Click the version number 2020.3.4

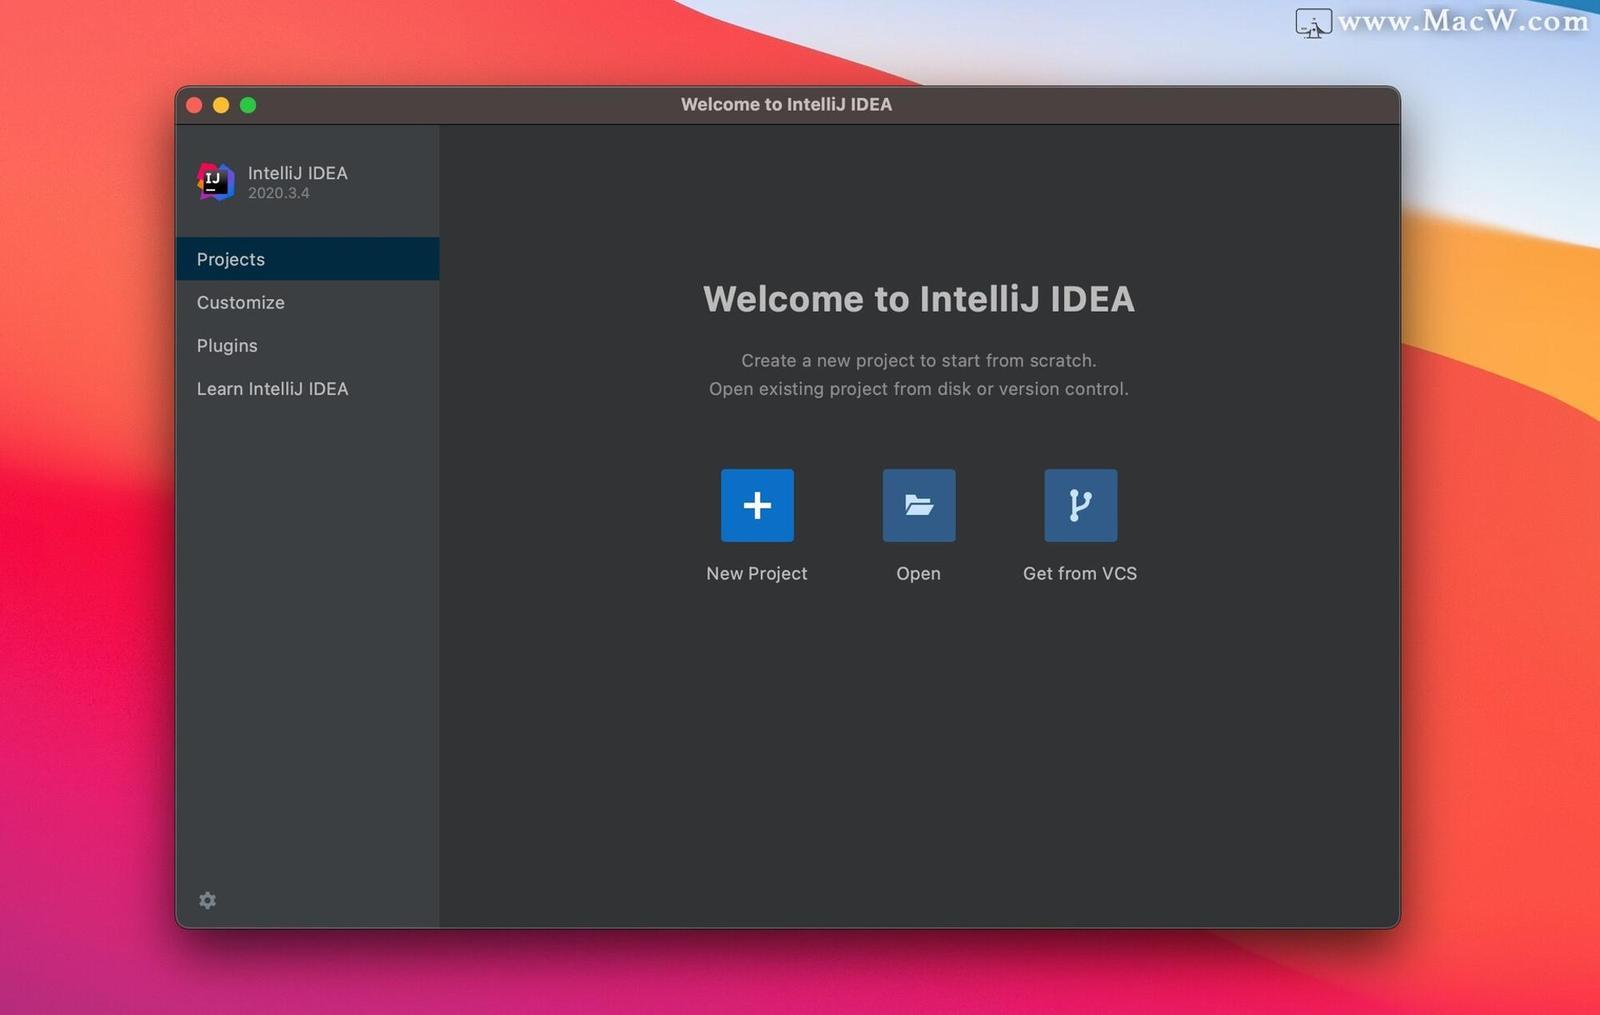coord(279,193)
